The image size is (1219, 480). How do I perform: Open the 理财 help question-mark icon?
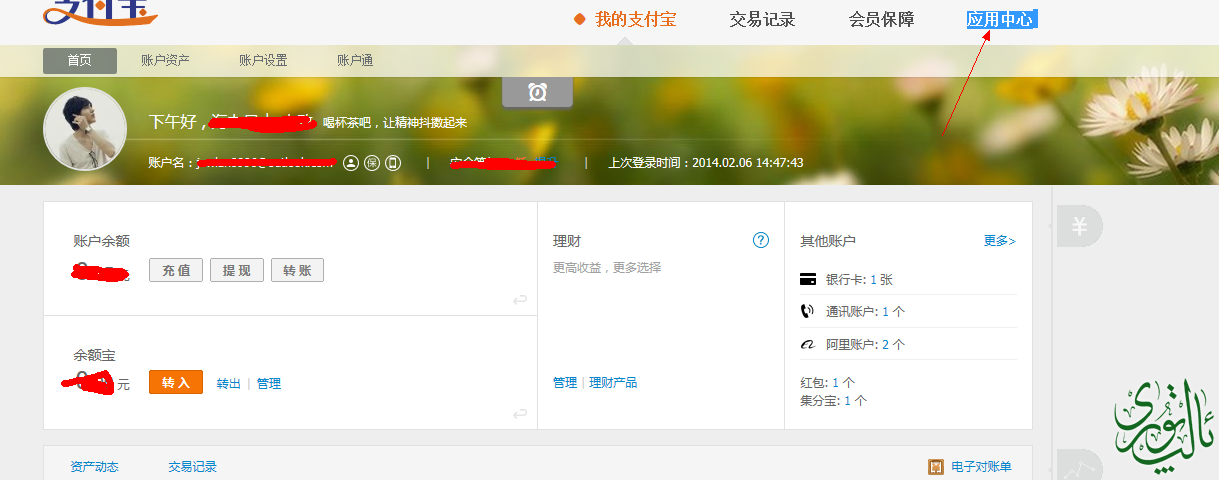(761, 240)
